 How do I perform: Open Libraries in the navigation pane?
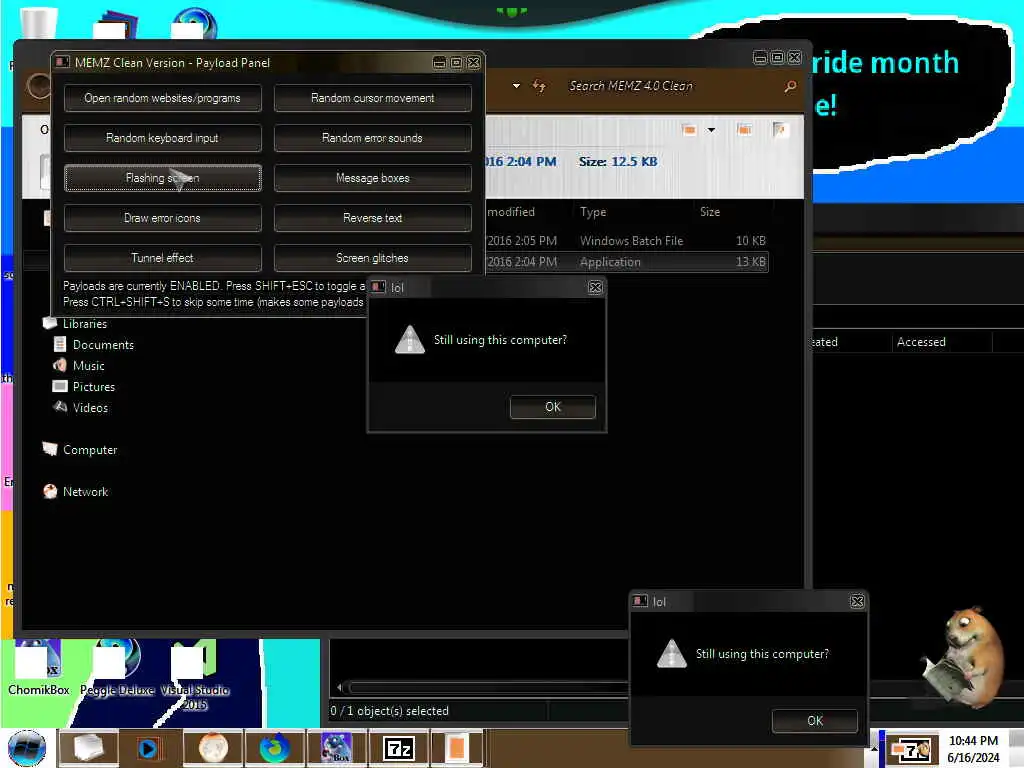84,324
